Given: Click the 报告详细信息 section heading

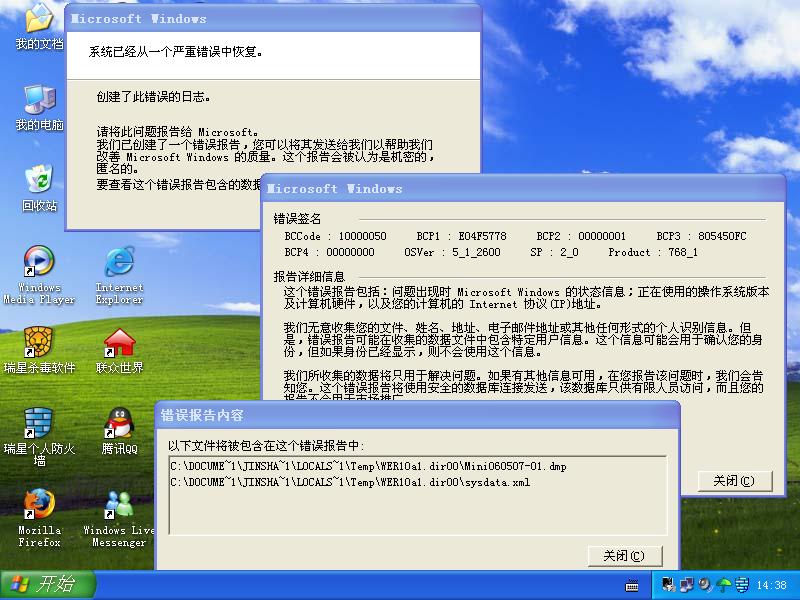Looking at the screenshot, I should tap(309, 277).
